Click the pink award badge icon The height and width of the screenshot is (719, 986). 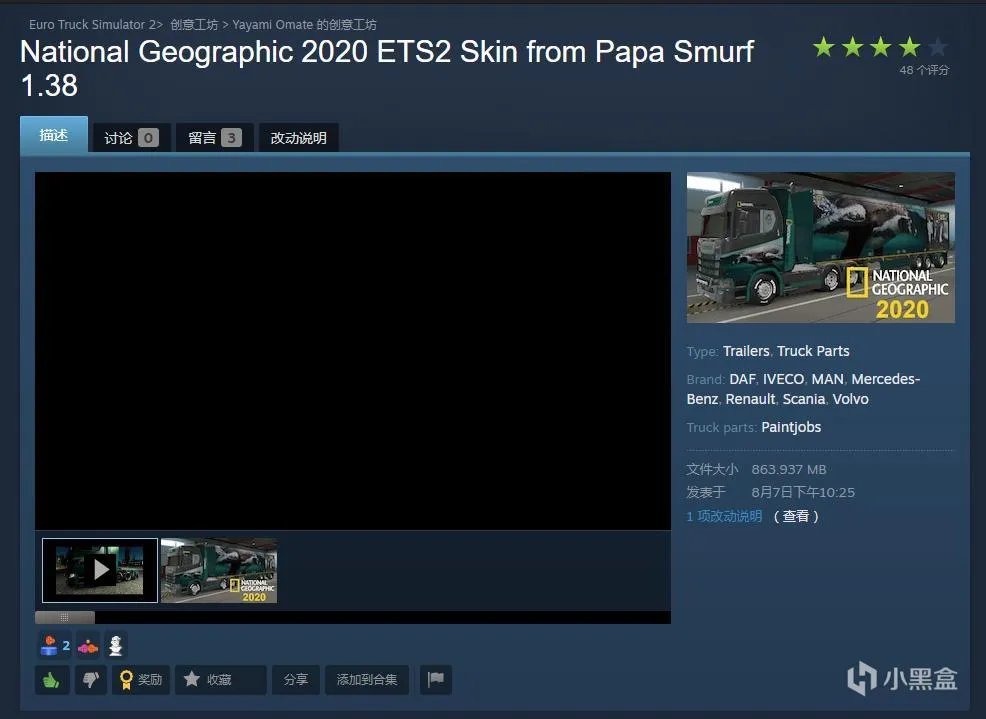coord(89,645)
